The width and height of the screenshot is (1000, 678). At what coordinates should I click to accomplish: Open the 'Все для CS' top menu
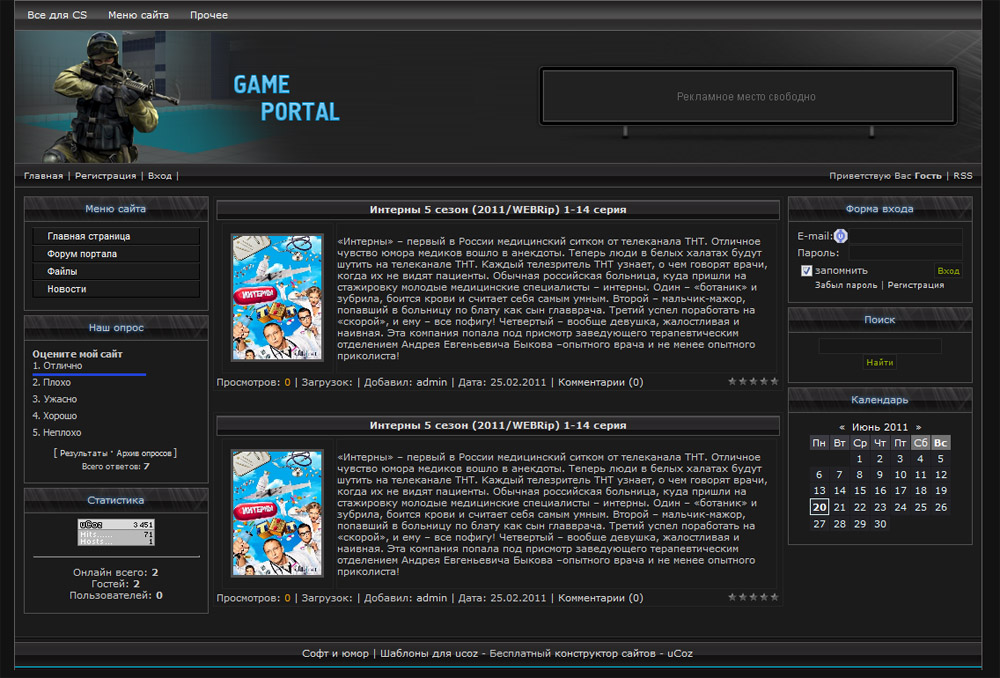pos(57,15)
